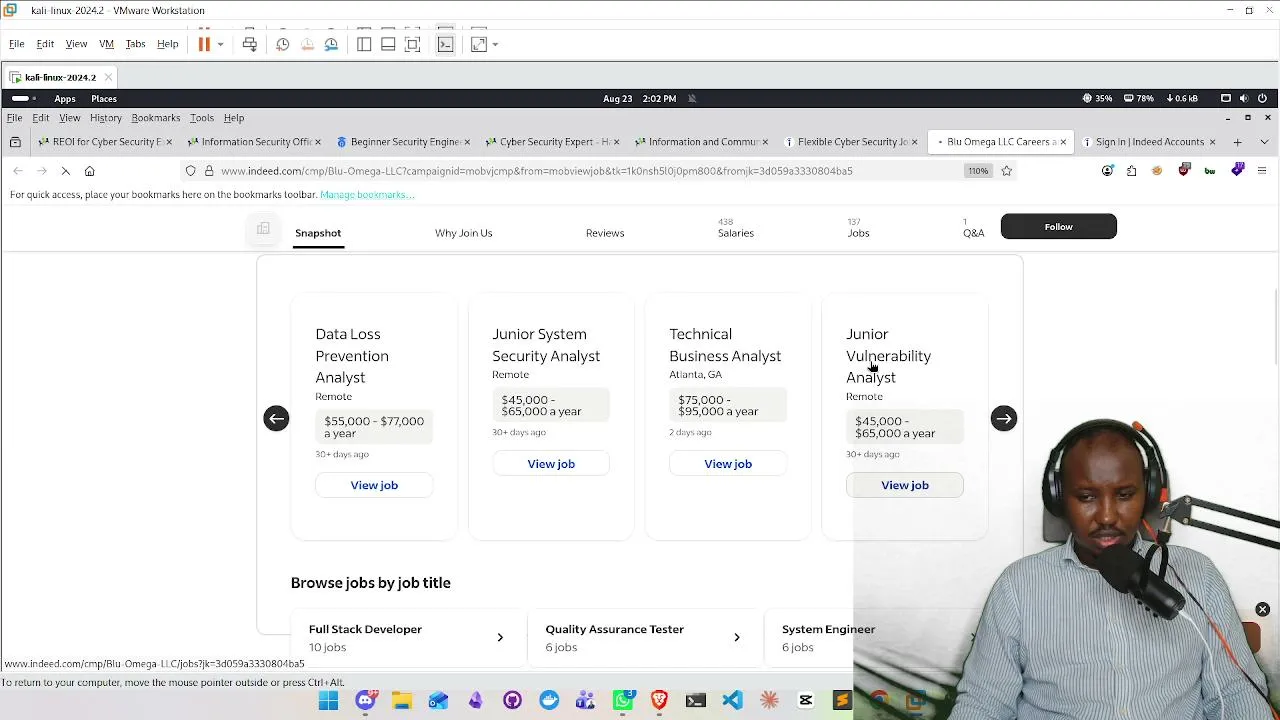This screenshot has height=720, width=1280.
Task: List all tabs with dropdown chevron
Action: (x=1264, y=142)
